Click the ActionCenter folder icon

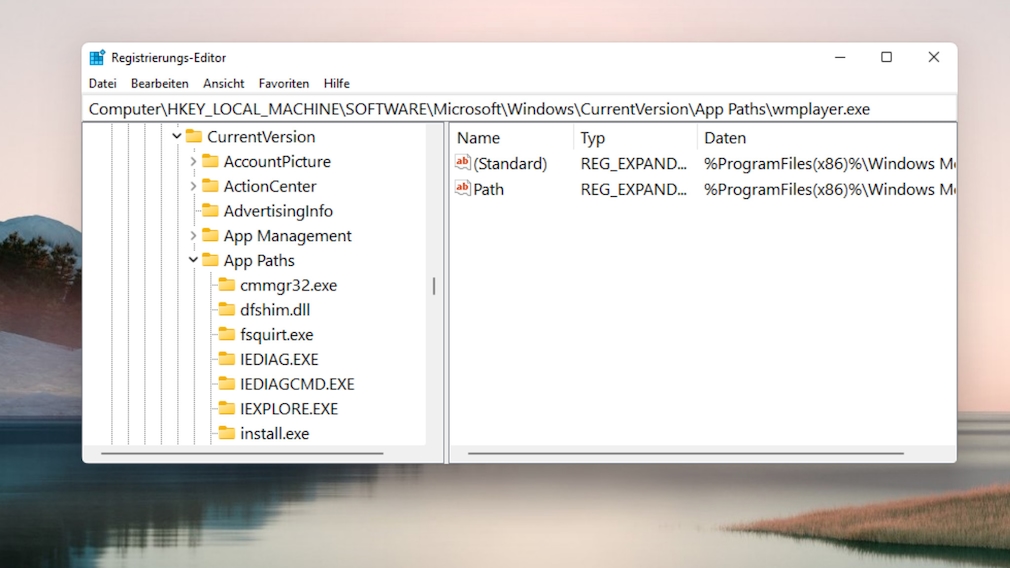(x=210, y=185)
